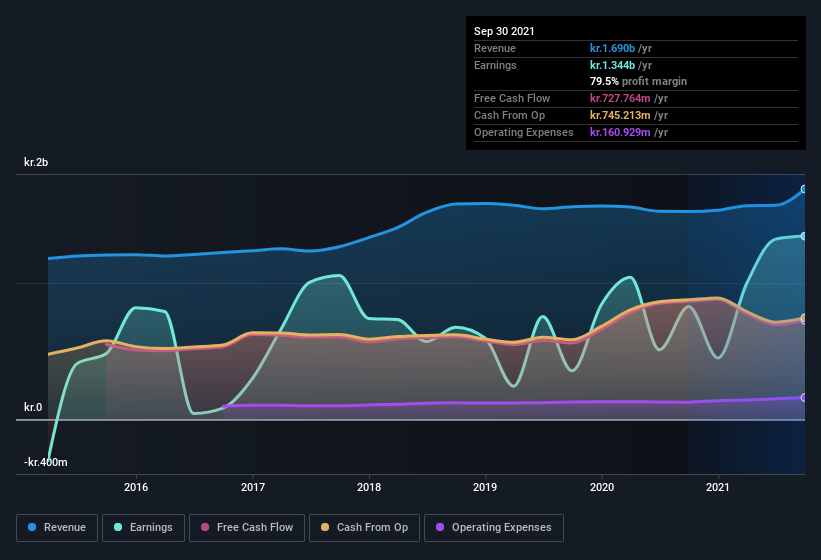Click the 2020 x-axis label
The image size is (821, 560).
pyautogui.click(x=602, y=487)
